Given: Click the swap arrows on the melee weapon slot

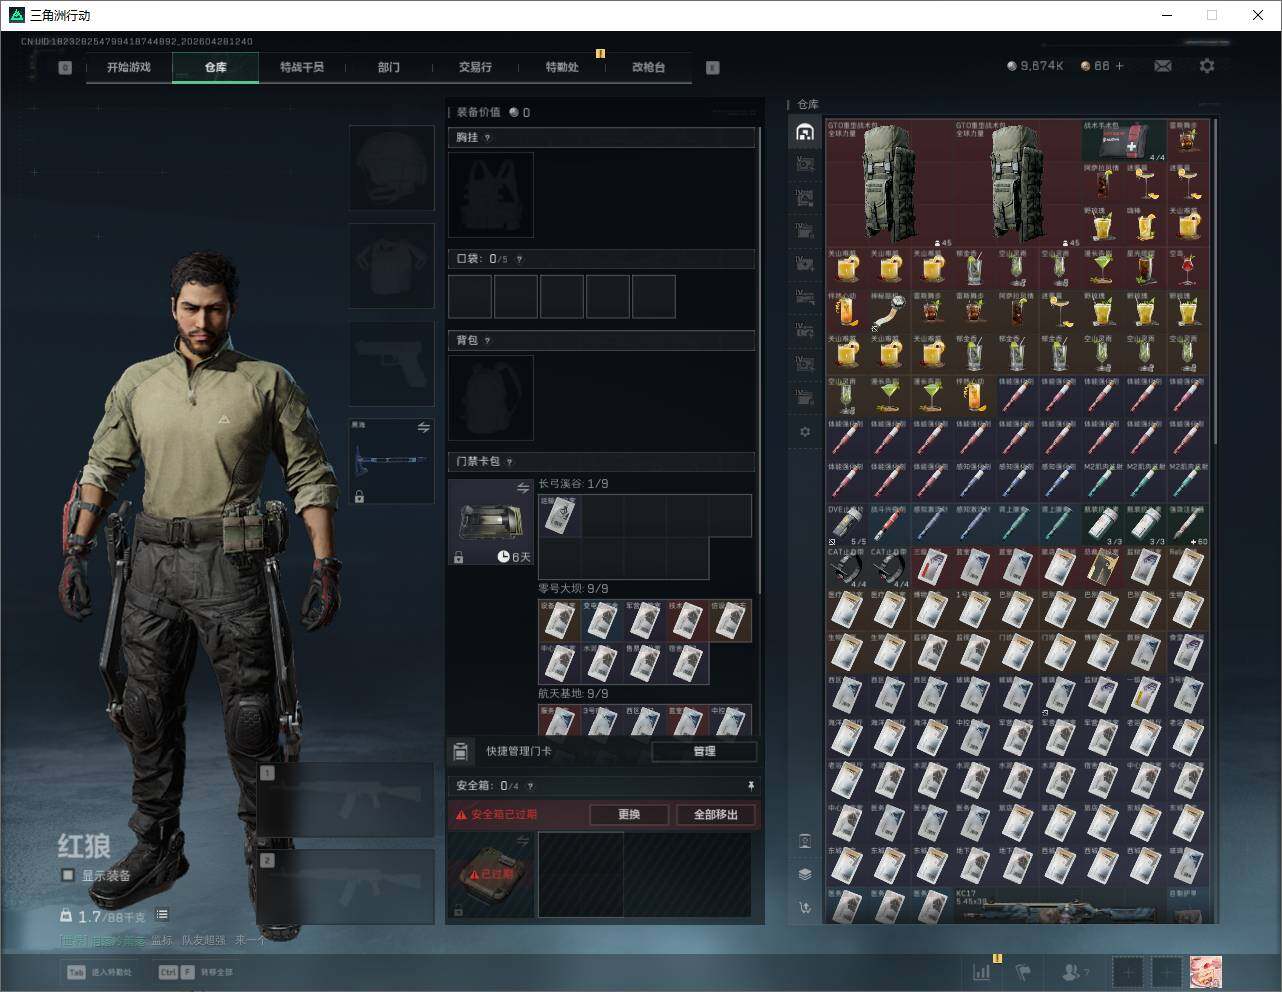Looking at the screenshot, I should (x=423, y=428).
